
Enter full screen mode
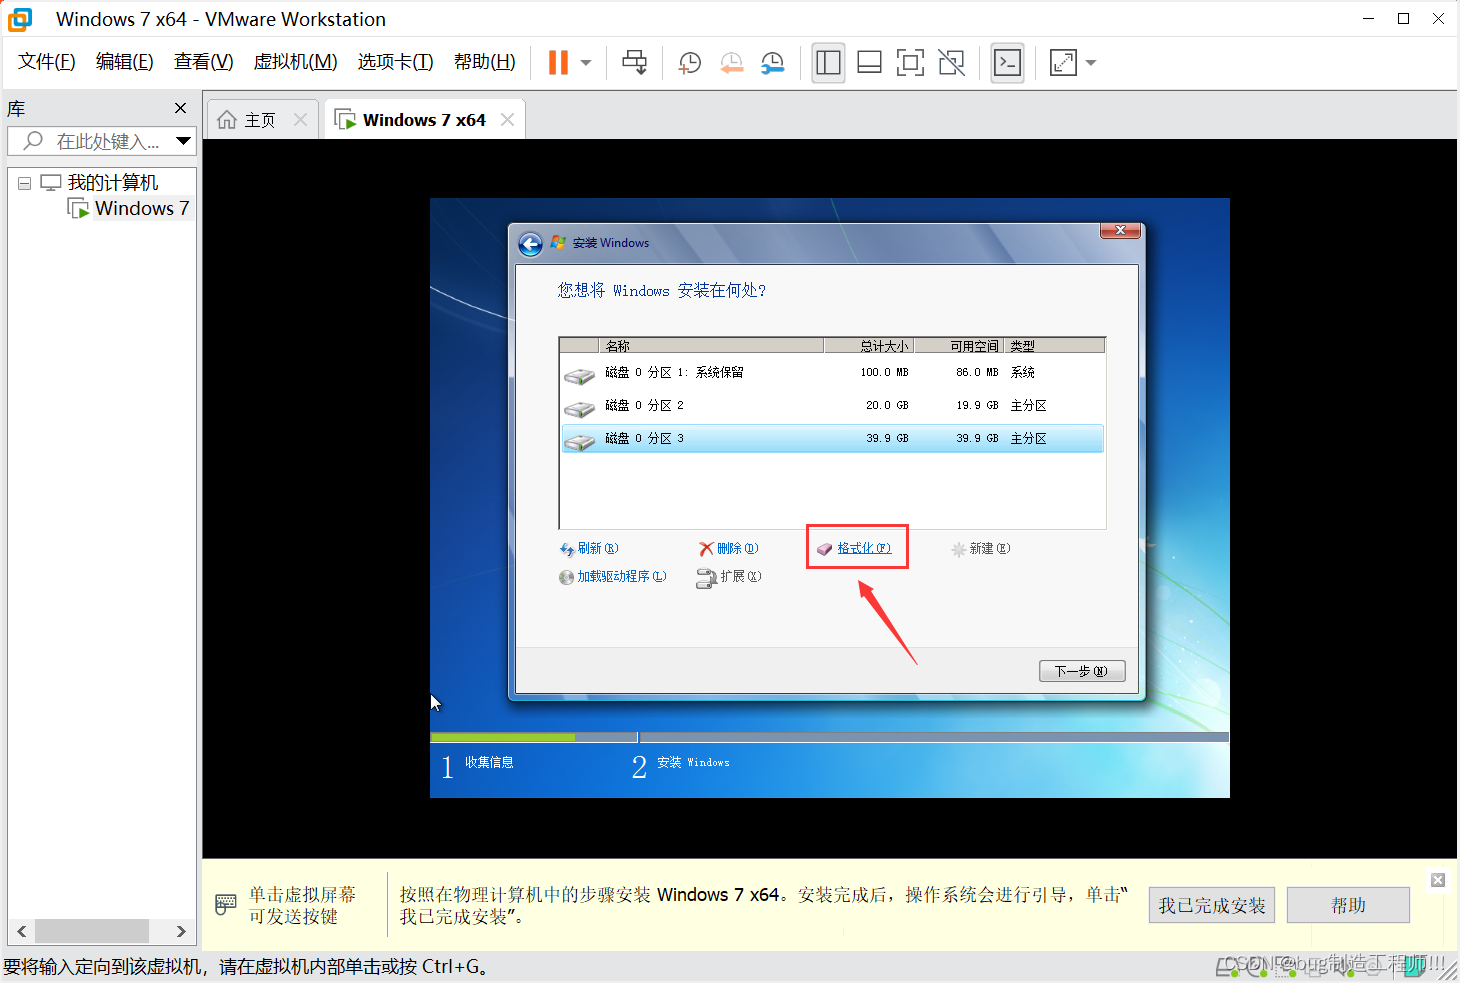click(910, 63)
